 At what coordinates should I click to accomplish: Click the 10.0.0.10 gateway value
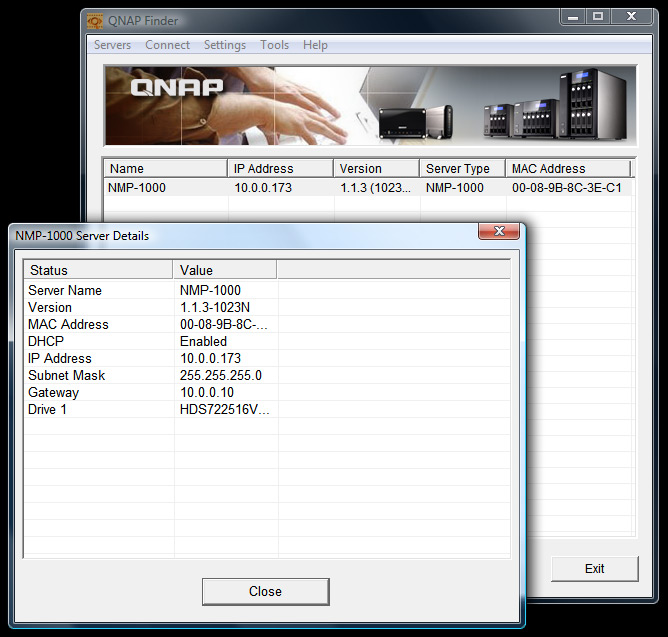207,392
